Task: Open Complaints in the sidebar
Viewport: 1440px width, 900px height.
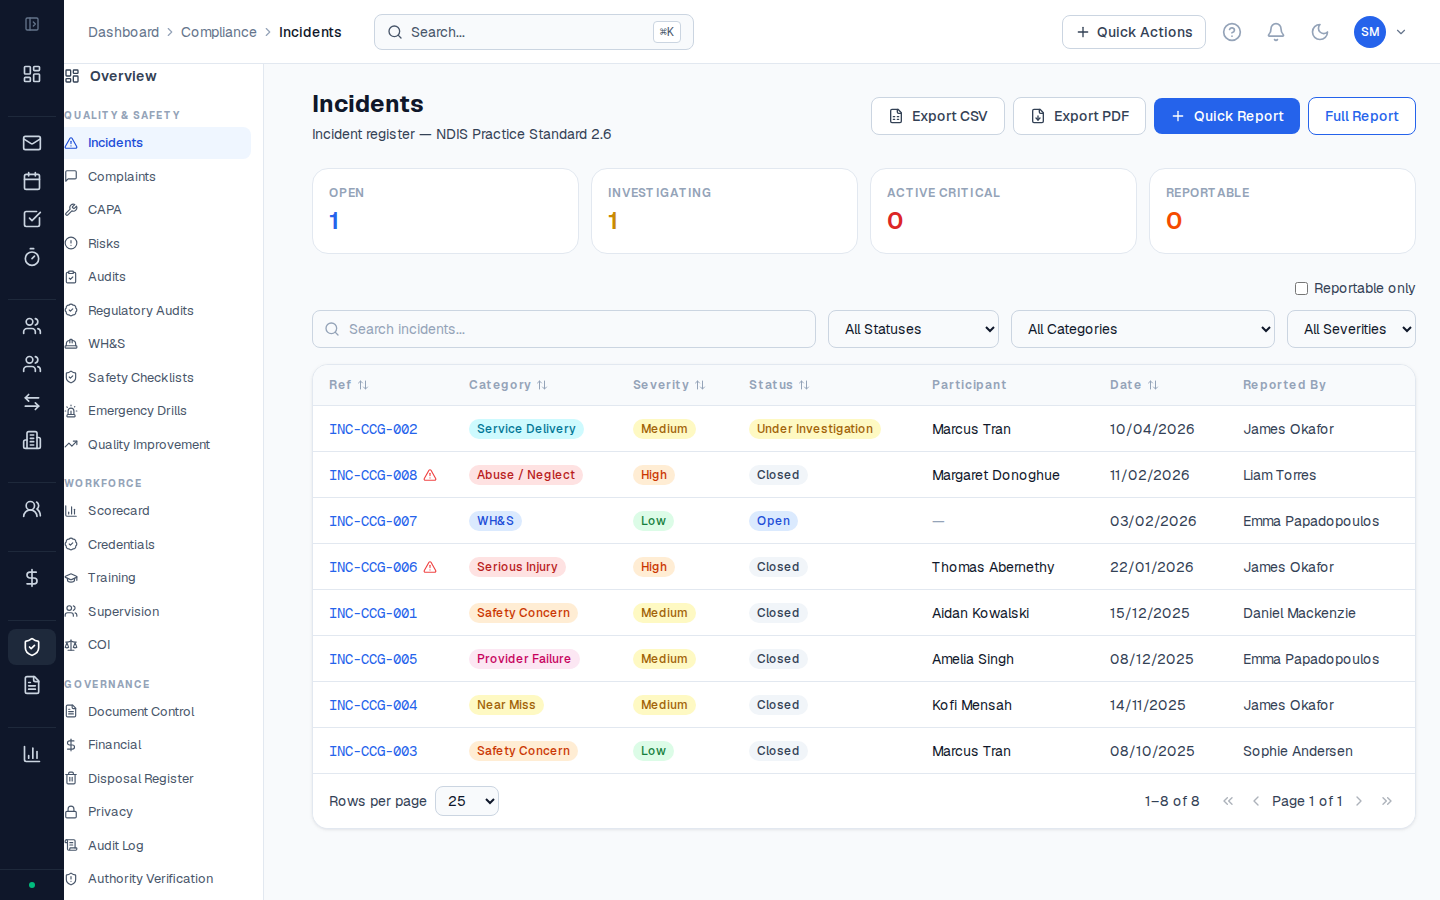Action: click(x=157, y=176)
